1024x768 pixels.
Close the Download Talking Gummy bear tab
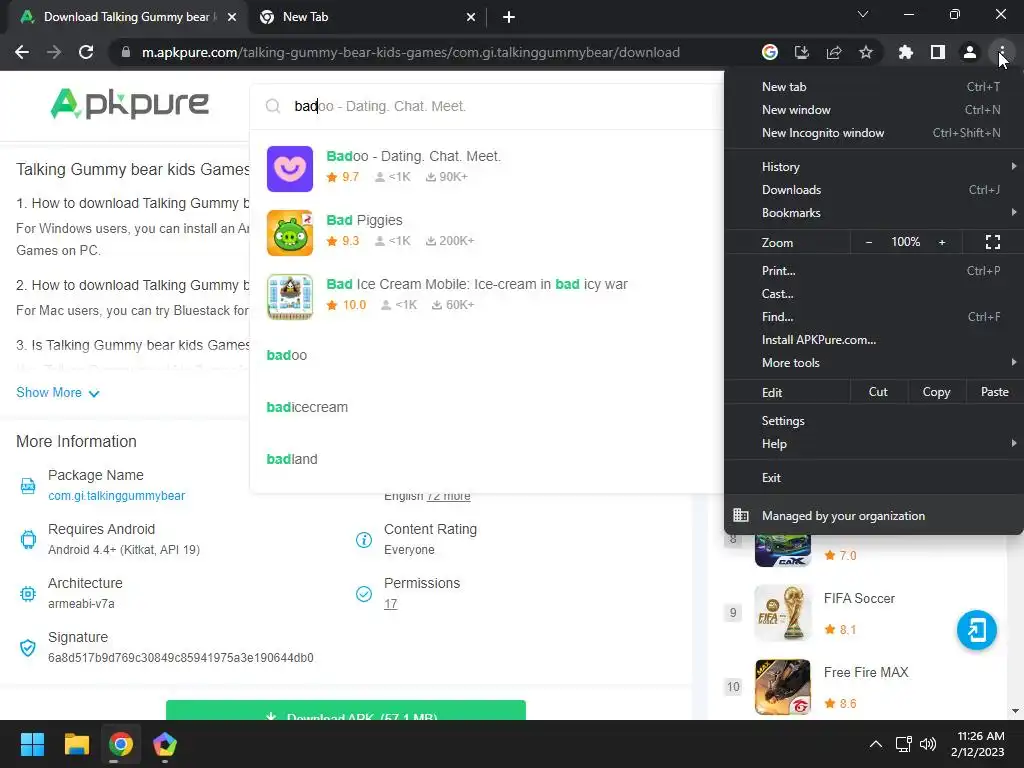point(232,17)
